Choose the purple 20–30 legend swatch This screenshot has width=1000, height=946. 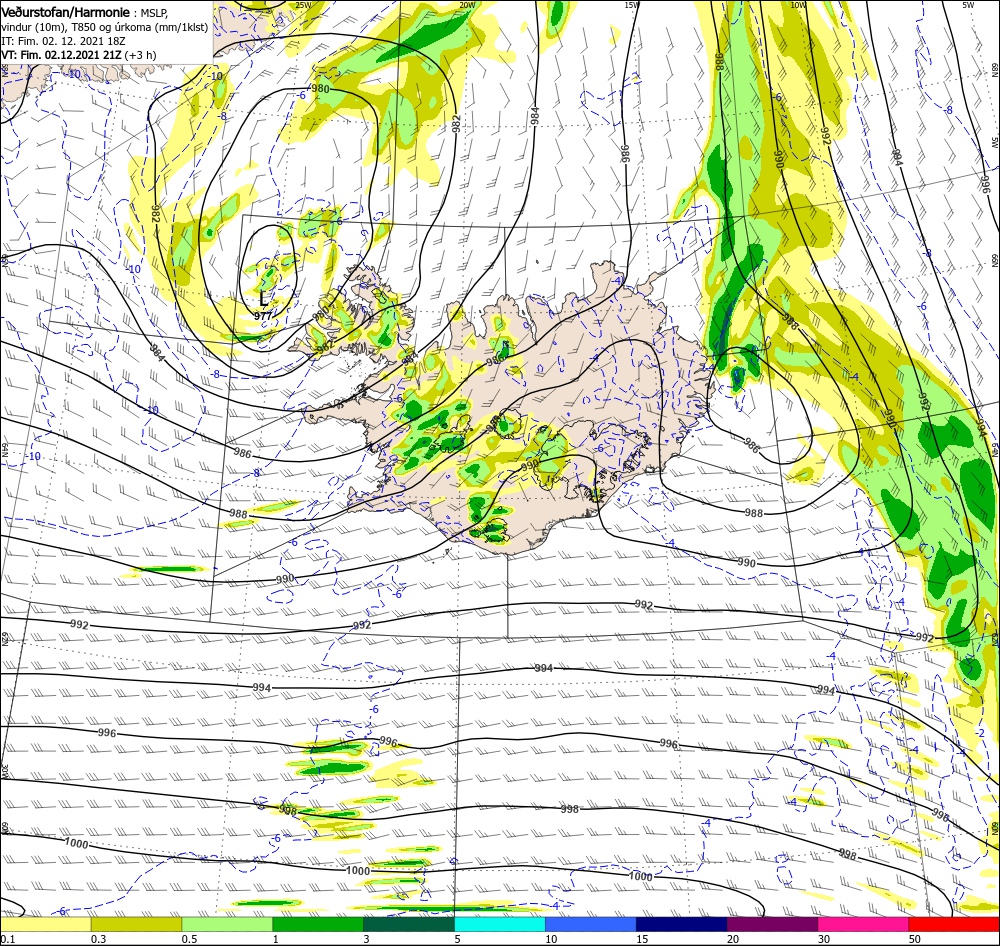[772, 924]
